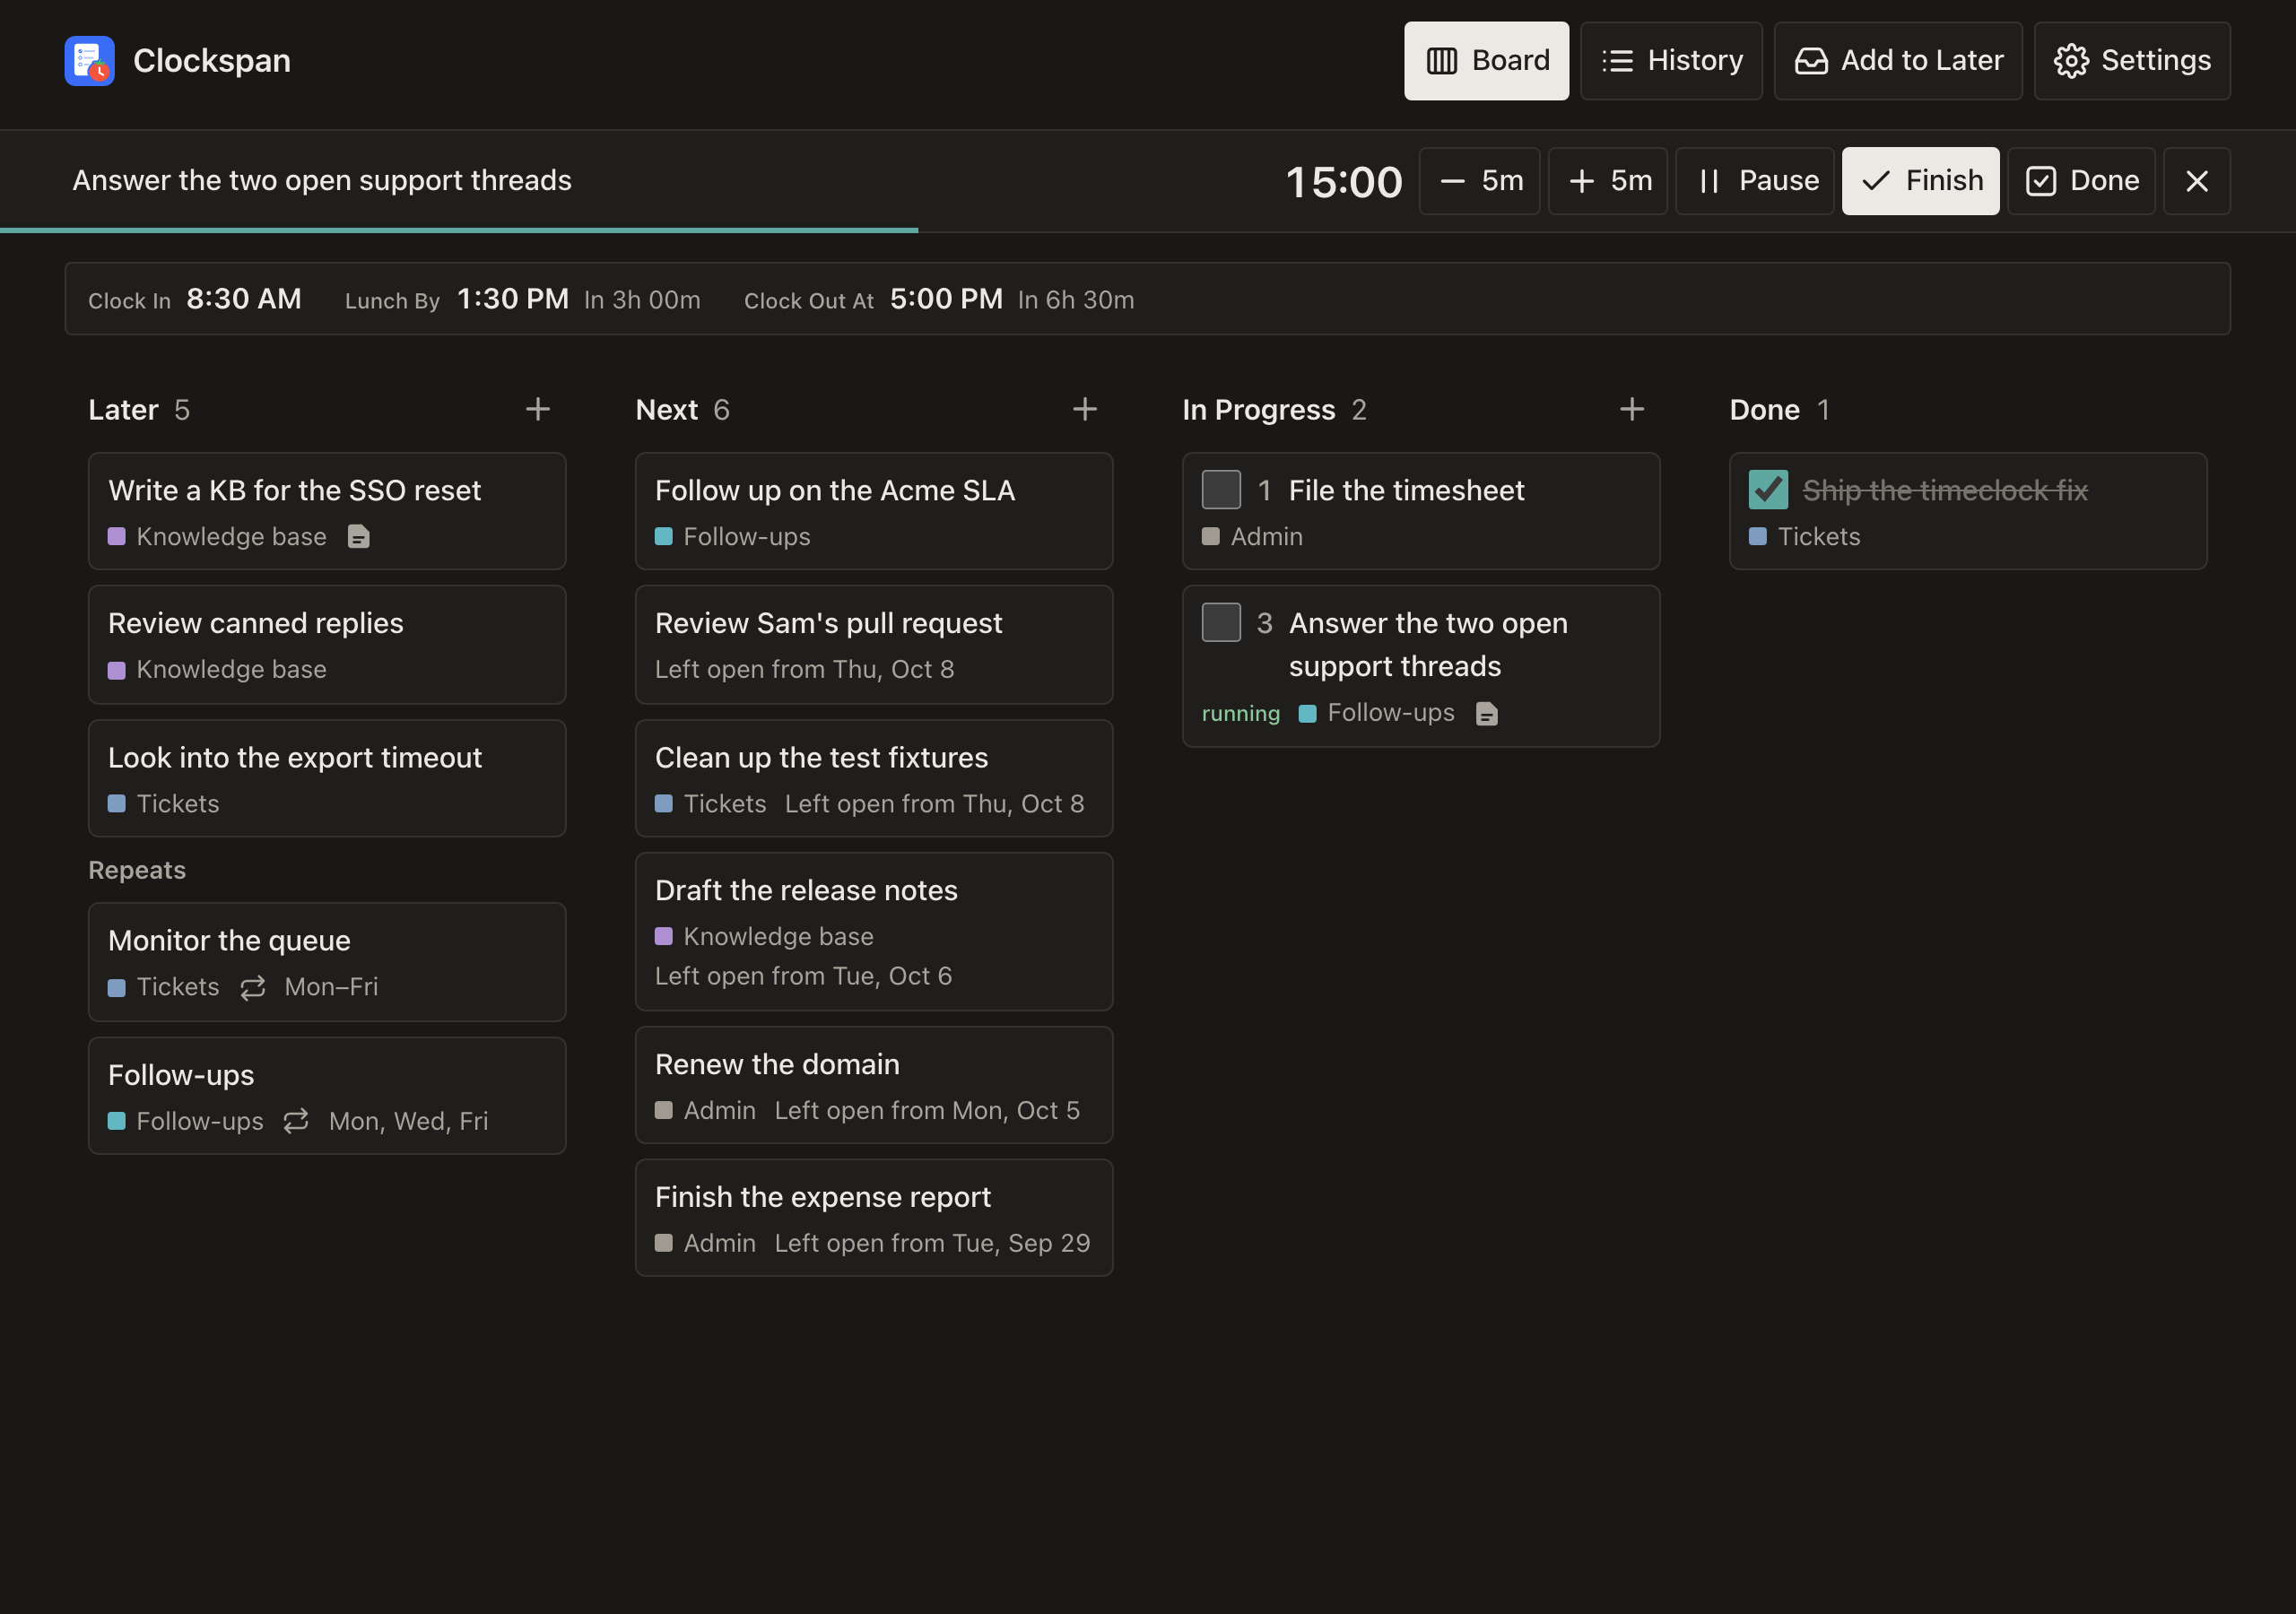Click repeat icon on Follow-ups card
Screen dimensions: 2296x1614
coord(296,1121)
